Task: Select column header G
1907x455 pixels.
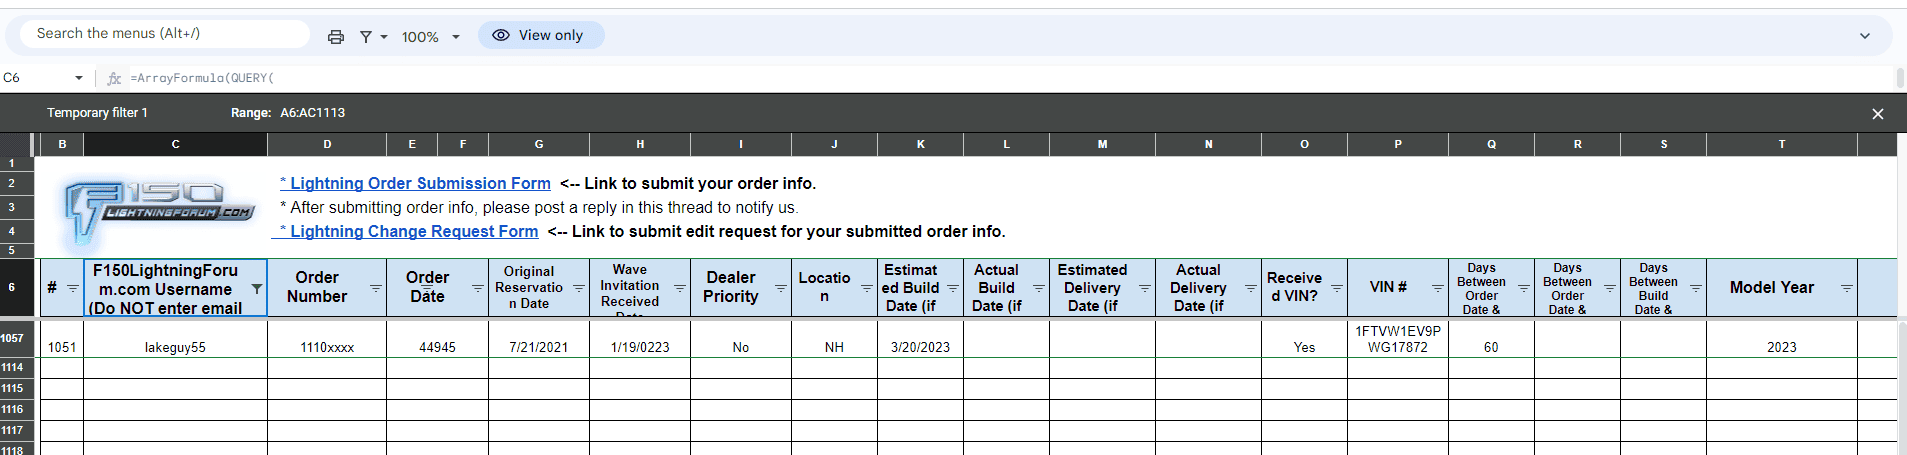Action: (539, 144)
